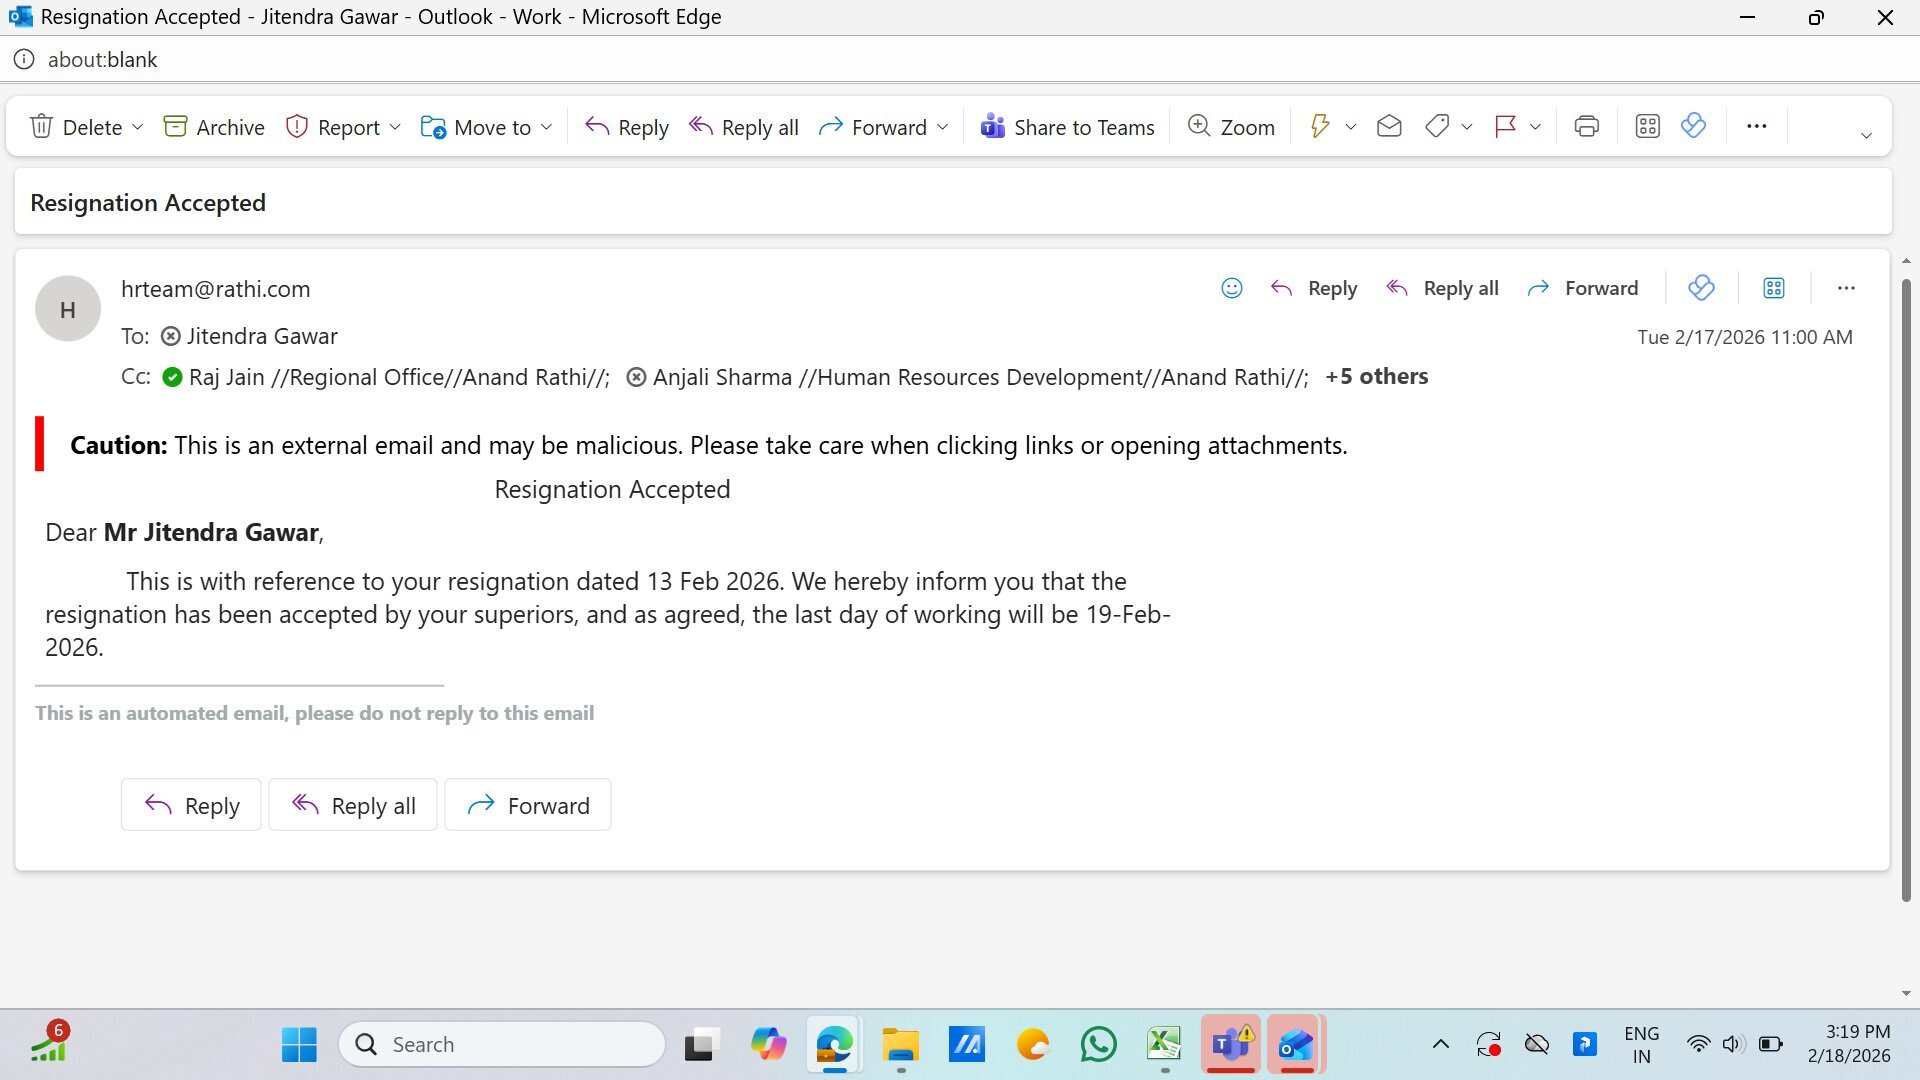Image resolution: width=1920 pixels, height=1080 pixels.
Task: Click the Mark as unread envelope icon
Action: pos(1388,126)
